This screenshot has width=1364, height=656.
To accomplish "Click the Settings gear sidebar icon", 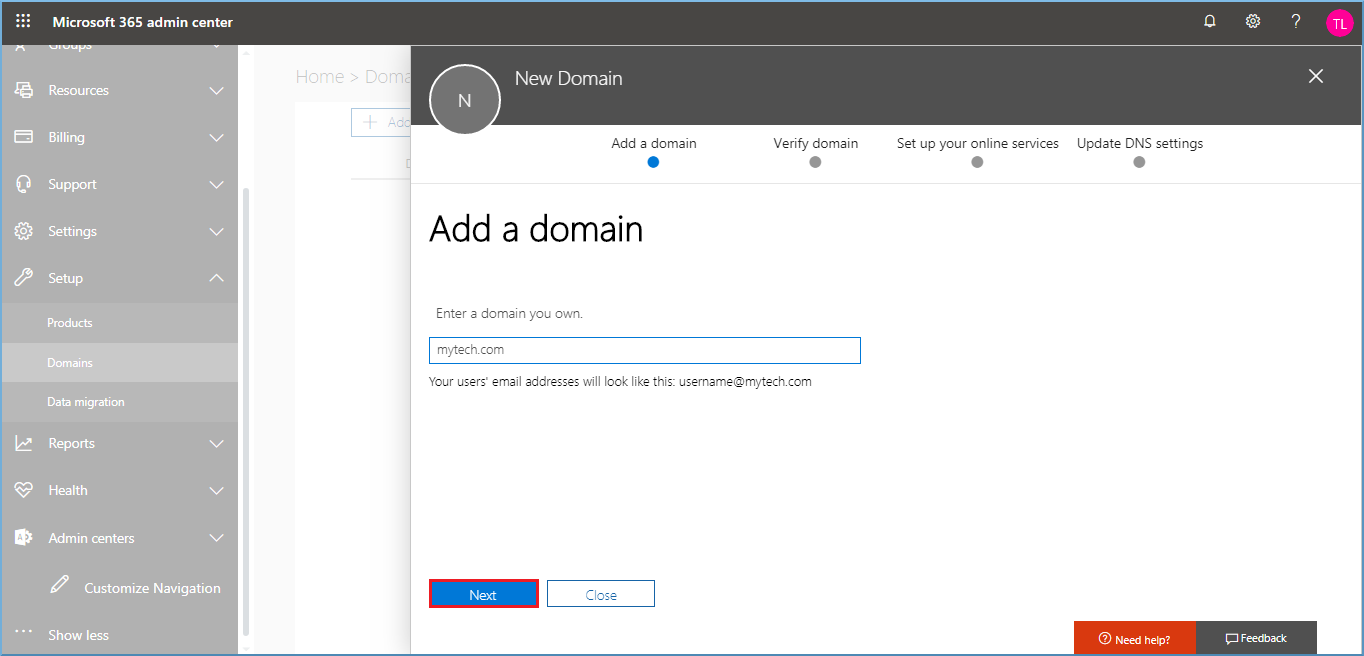I will click(x=24, y=231).
